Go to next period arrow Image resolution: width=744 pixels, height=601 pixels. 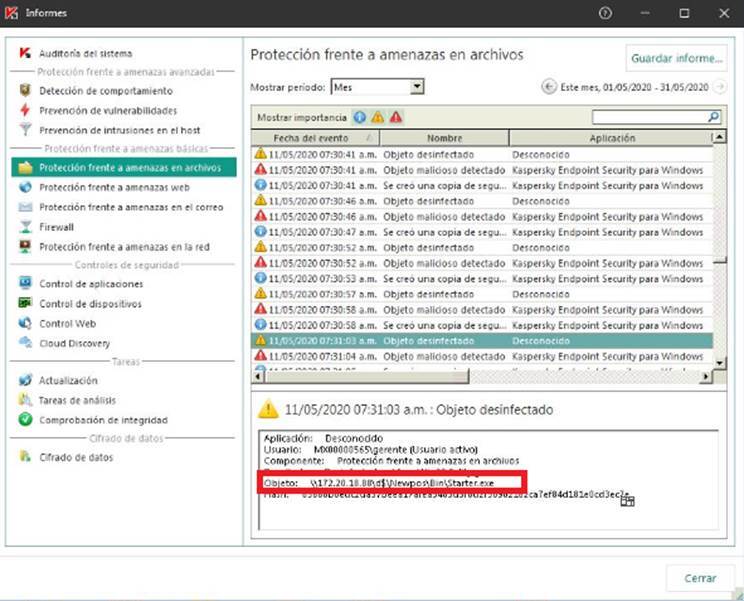720,87
